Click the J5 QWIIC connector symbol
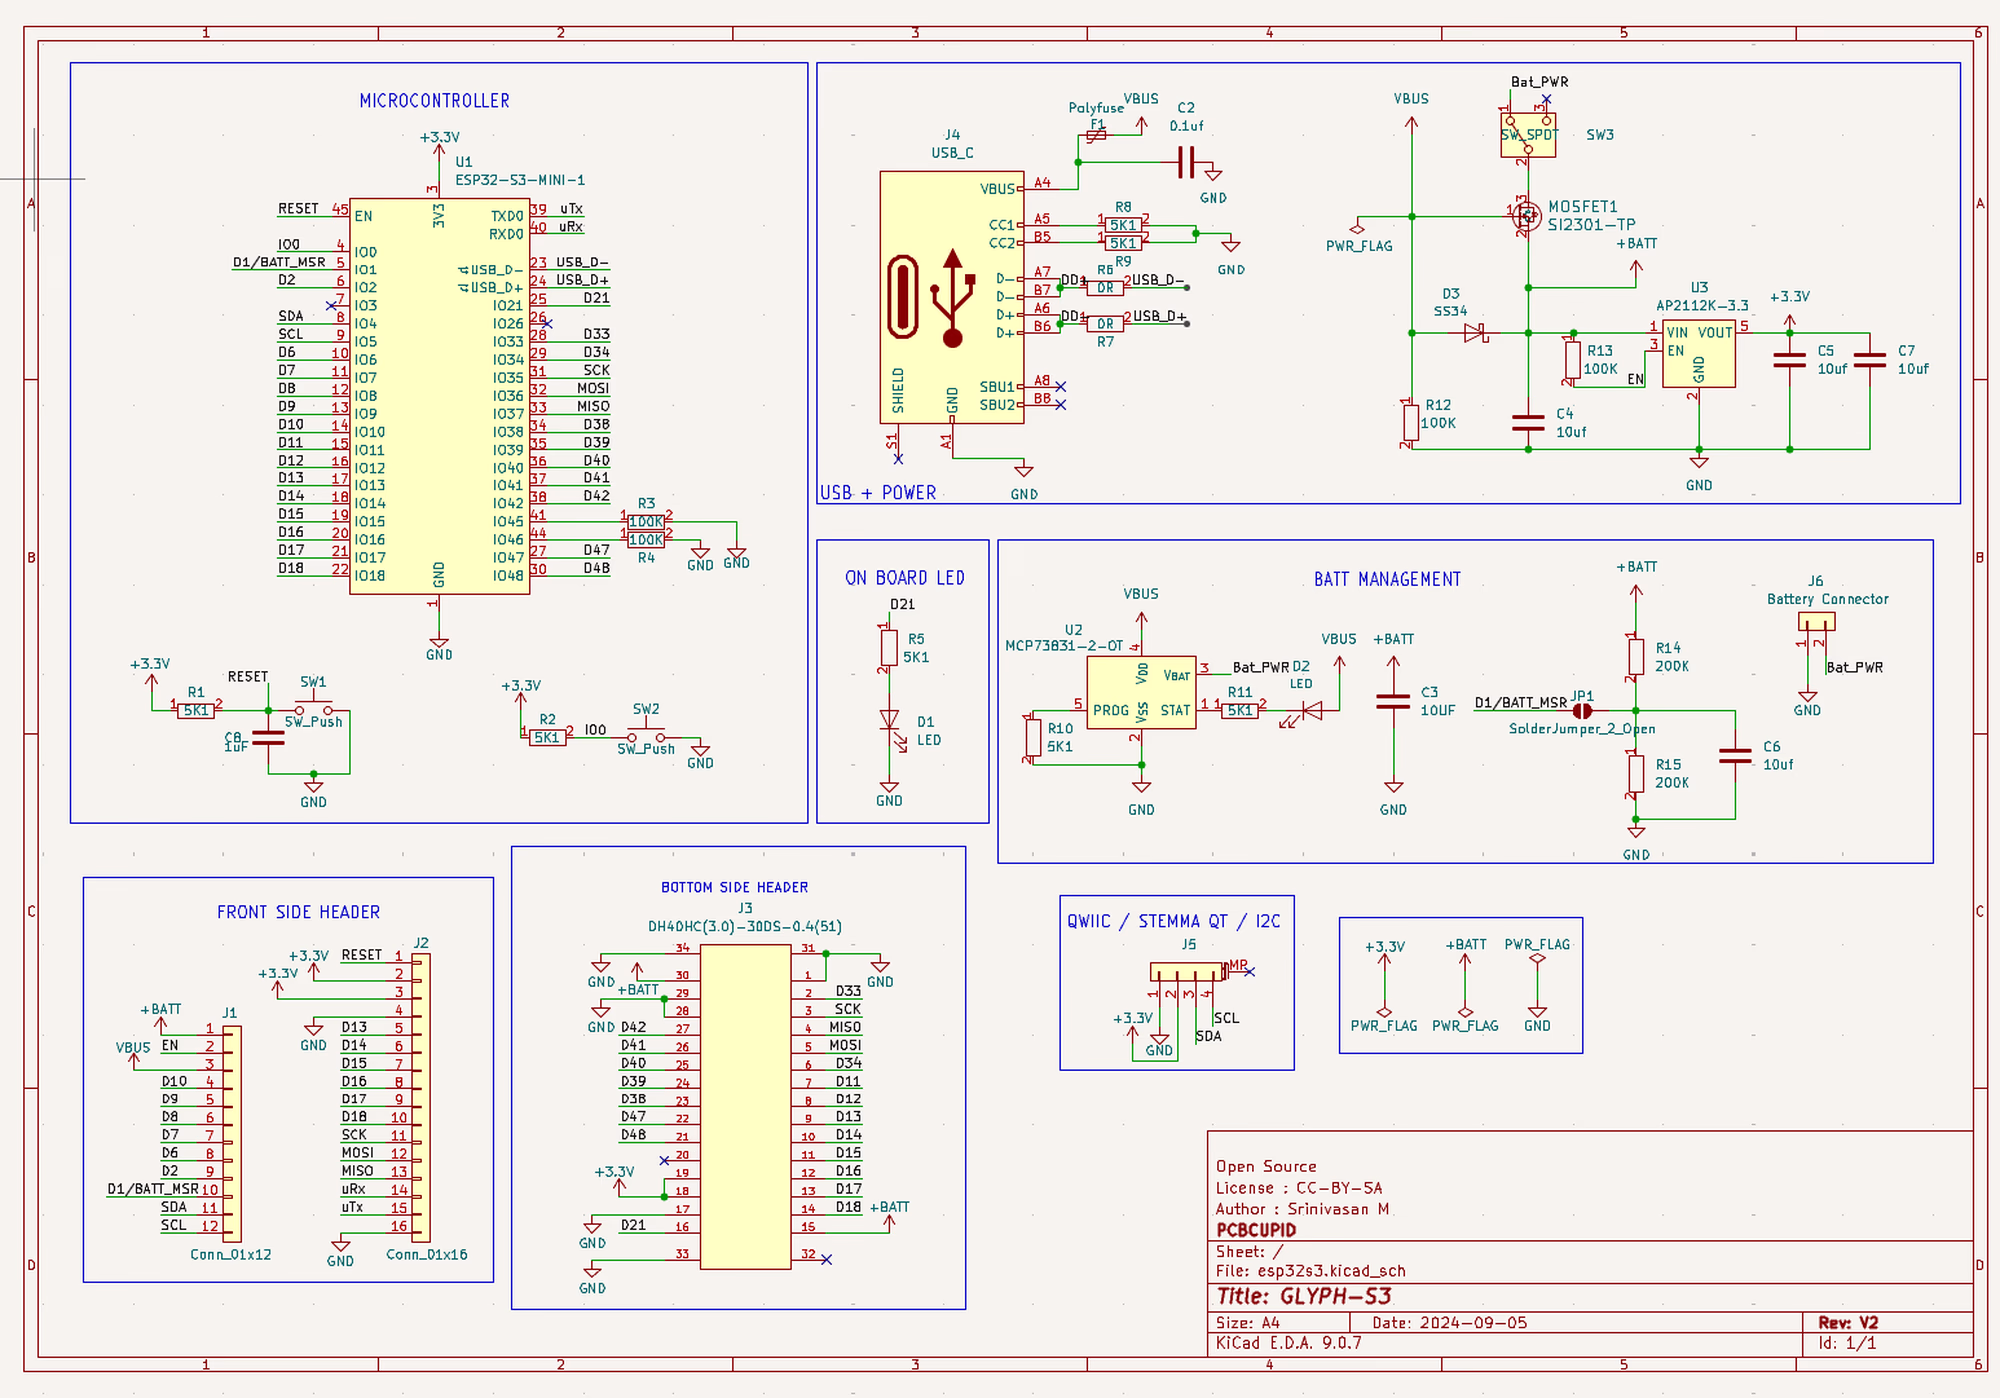 pyautogui.click(x=1187, y=972)
